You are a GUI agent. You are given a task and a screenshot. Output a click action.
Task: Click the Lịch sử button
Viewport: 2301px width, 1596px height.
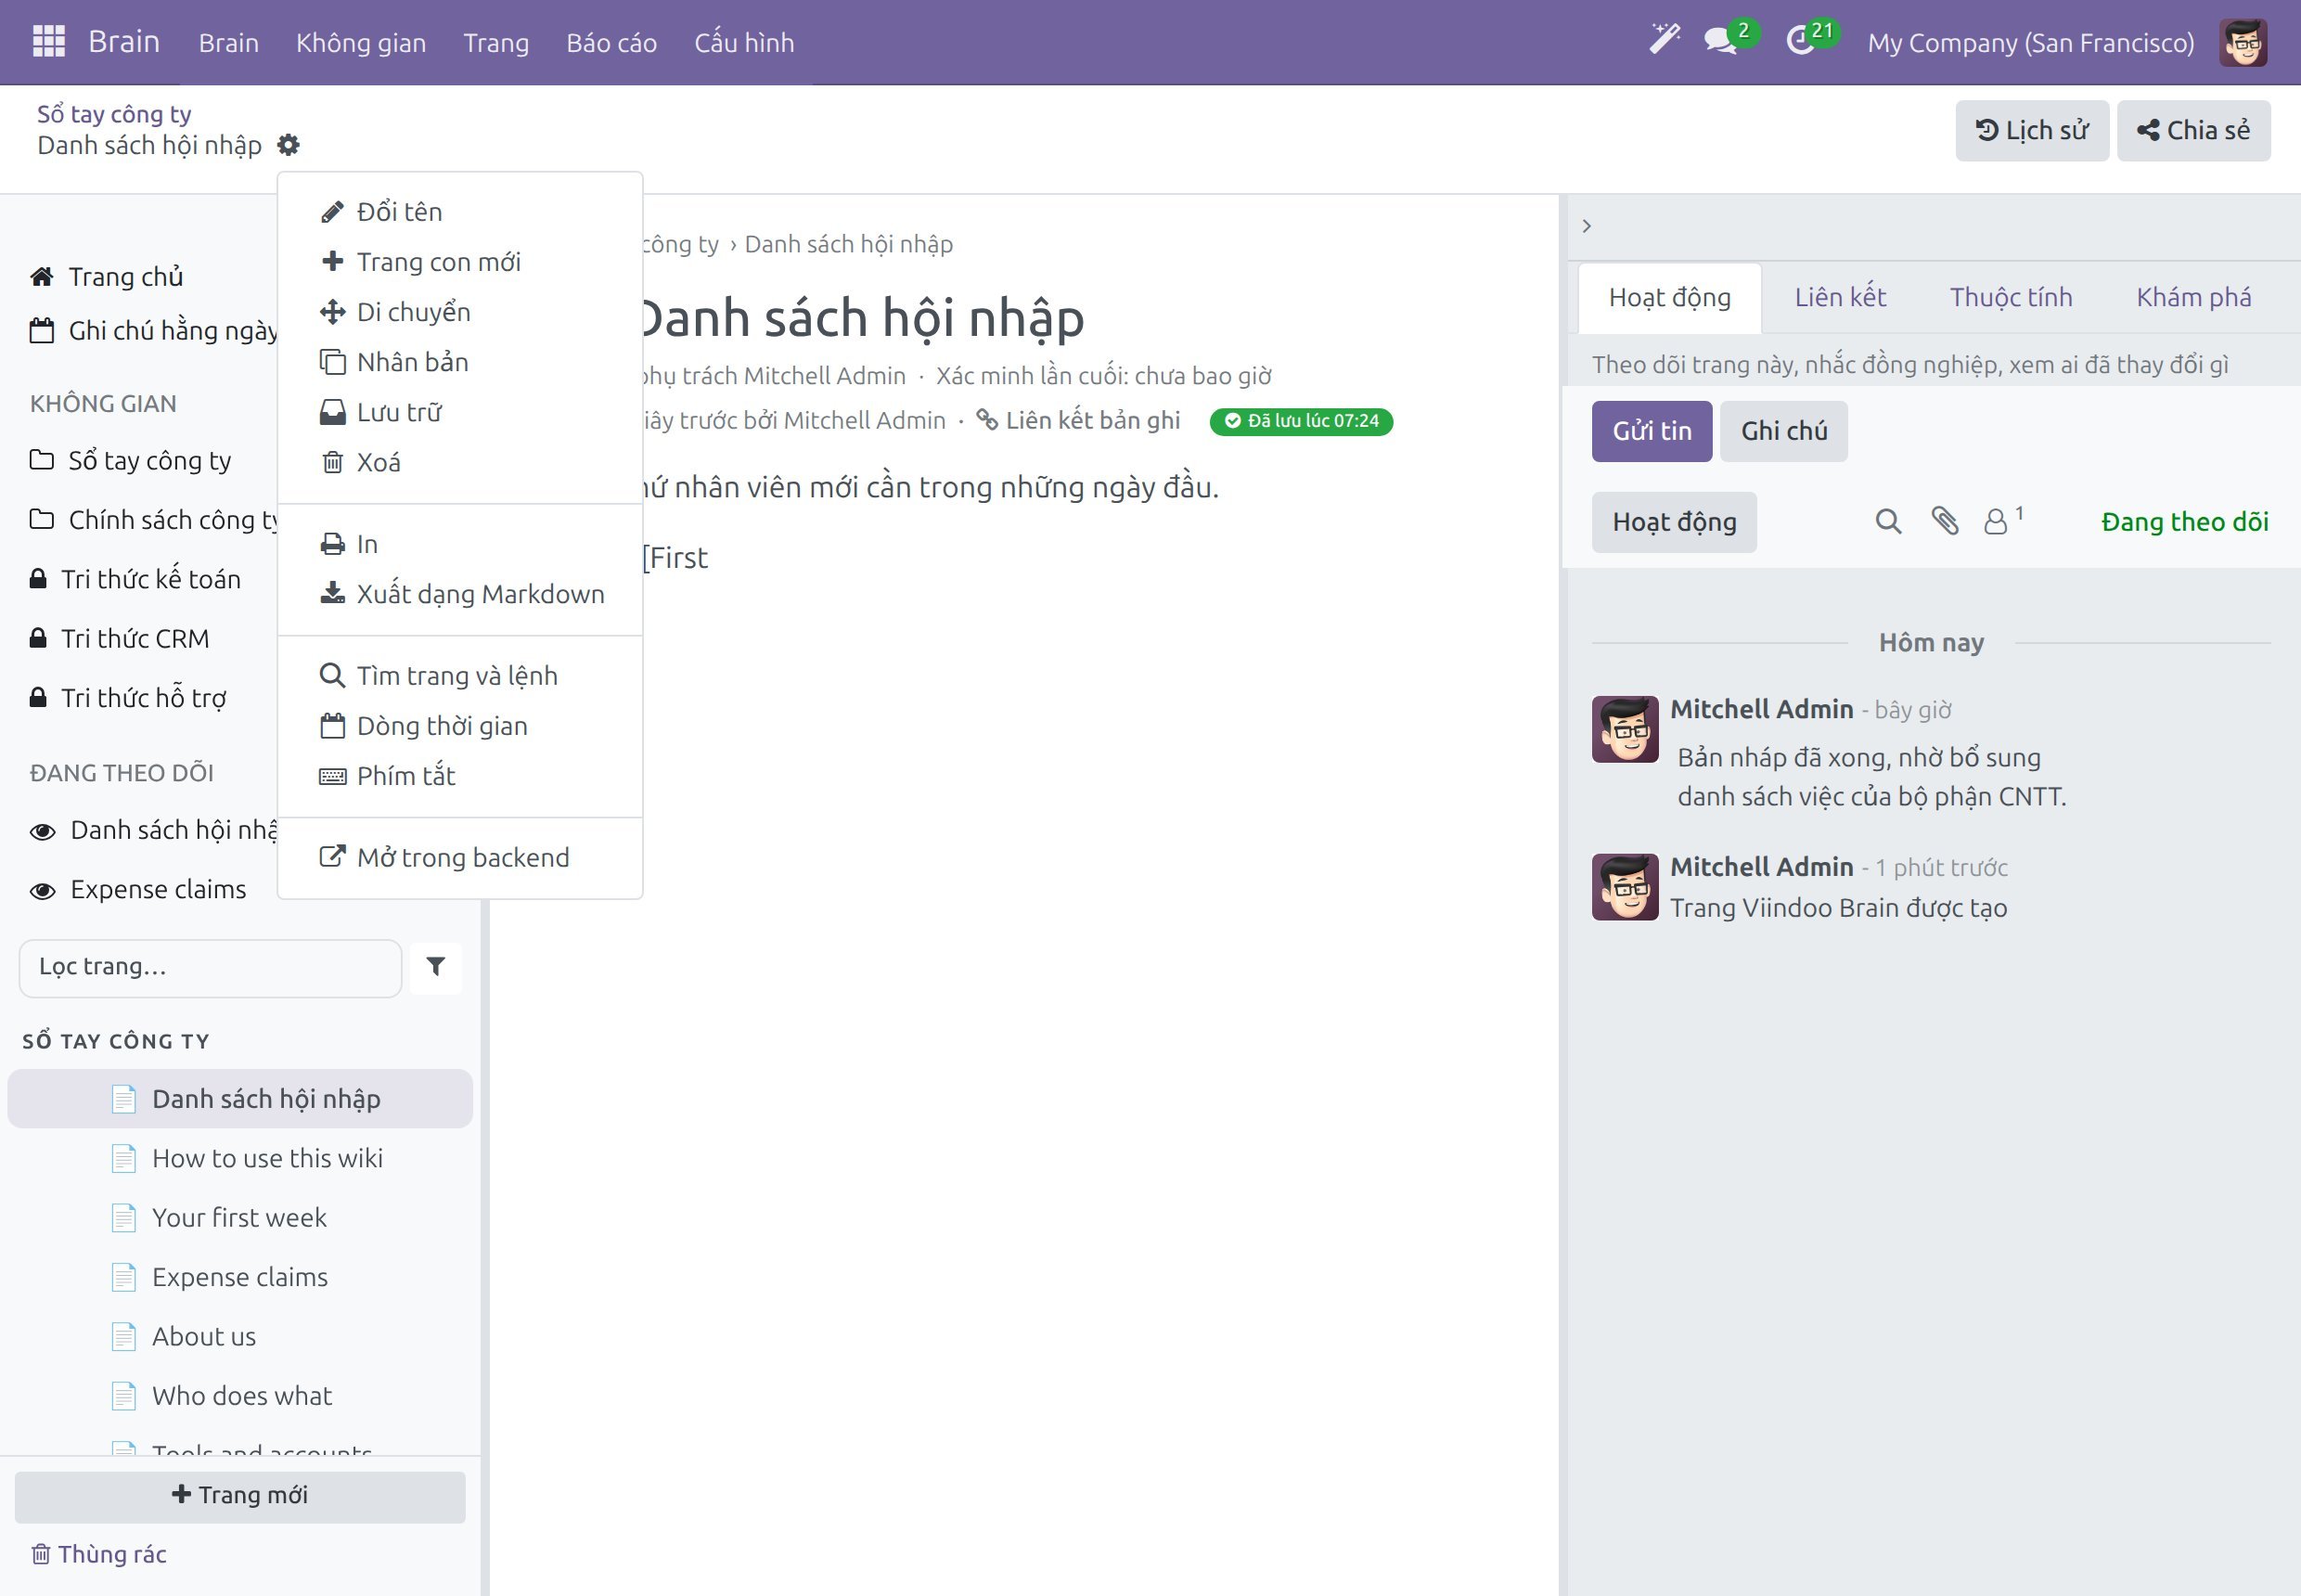2032,130
